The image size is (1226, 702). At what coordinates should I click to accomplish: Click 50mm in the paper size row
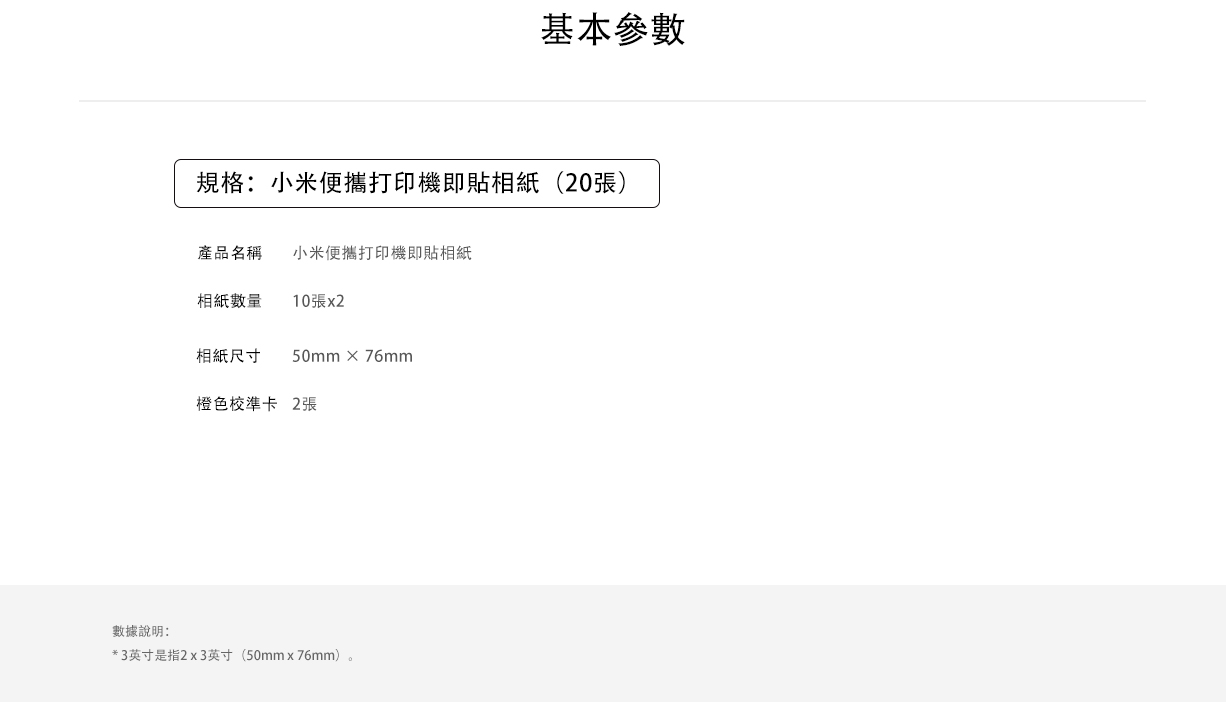(316, 357)
